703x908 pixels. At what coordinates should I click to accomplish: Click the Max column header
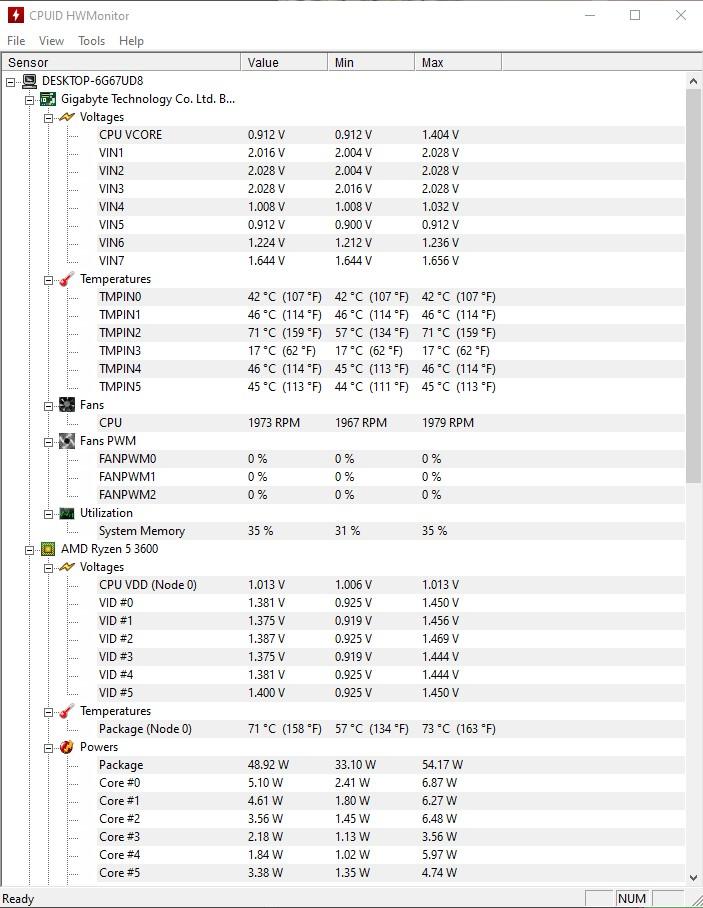click(458, 63)
